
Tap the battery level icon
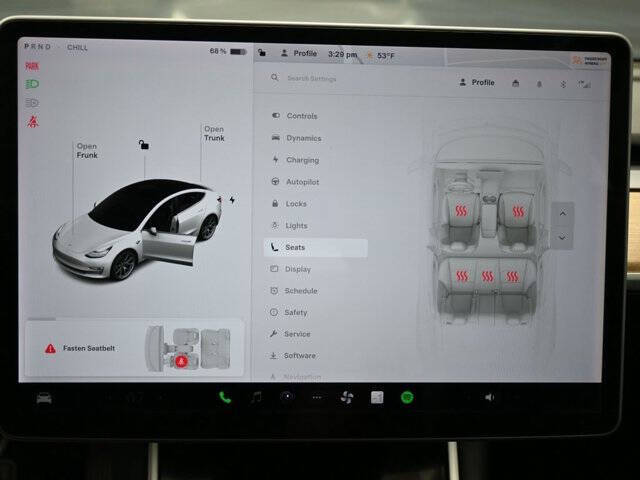point(238,52)
